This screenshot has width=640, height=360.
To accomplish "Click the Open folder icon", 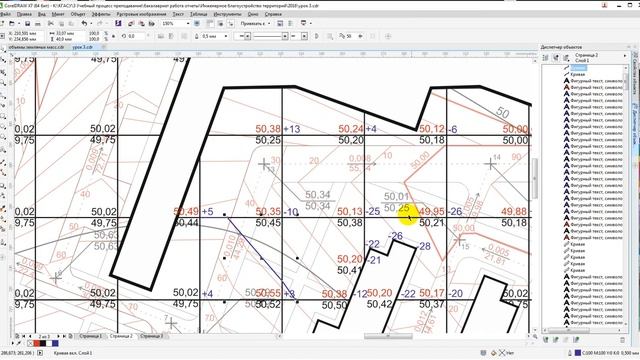I will [11, 24].
